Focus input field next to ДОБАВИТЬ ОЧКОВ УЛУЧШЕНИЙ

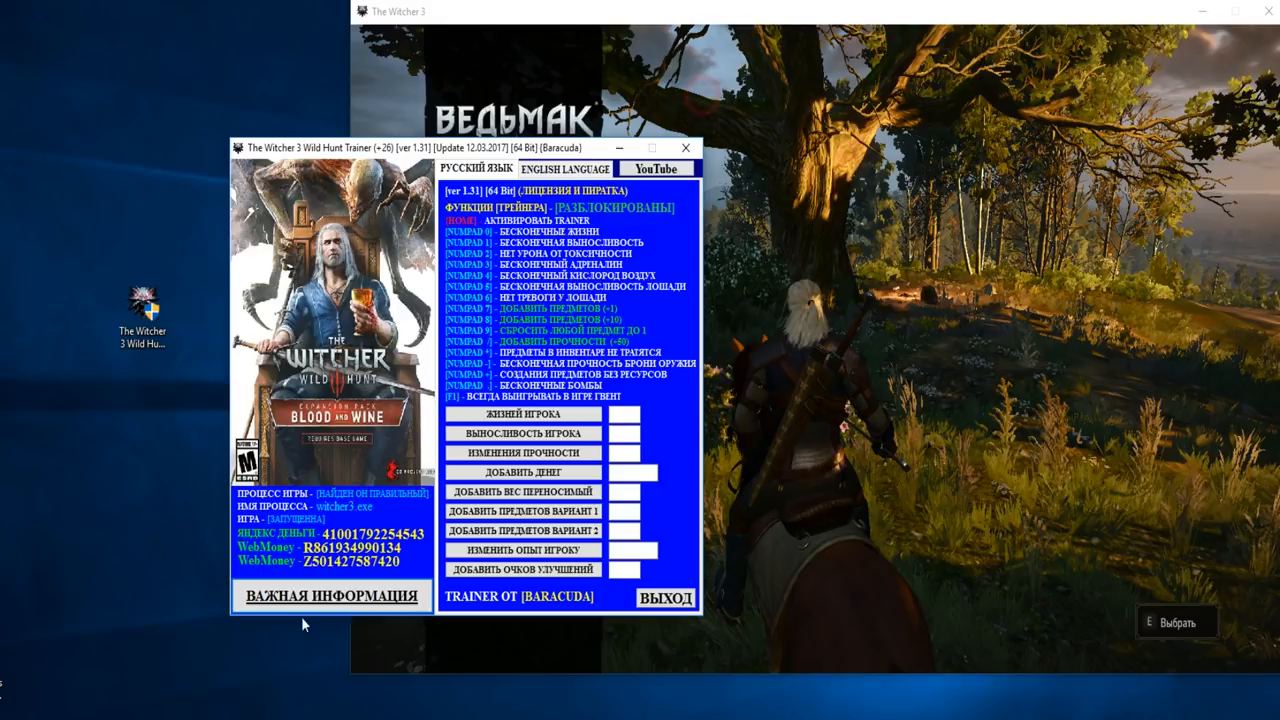624,570
